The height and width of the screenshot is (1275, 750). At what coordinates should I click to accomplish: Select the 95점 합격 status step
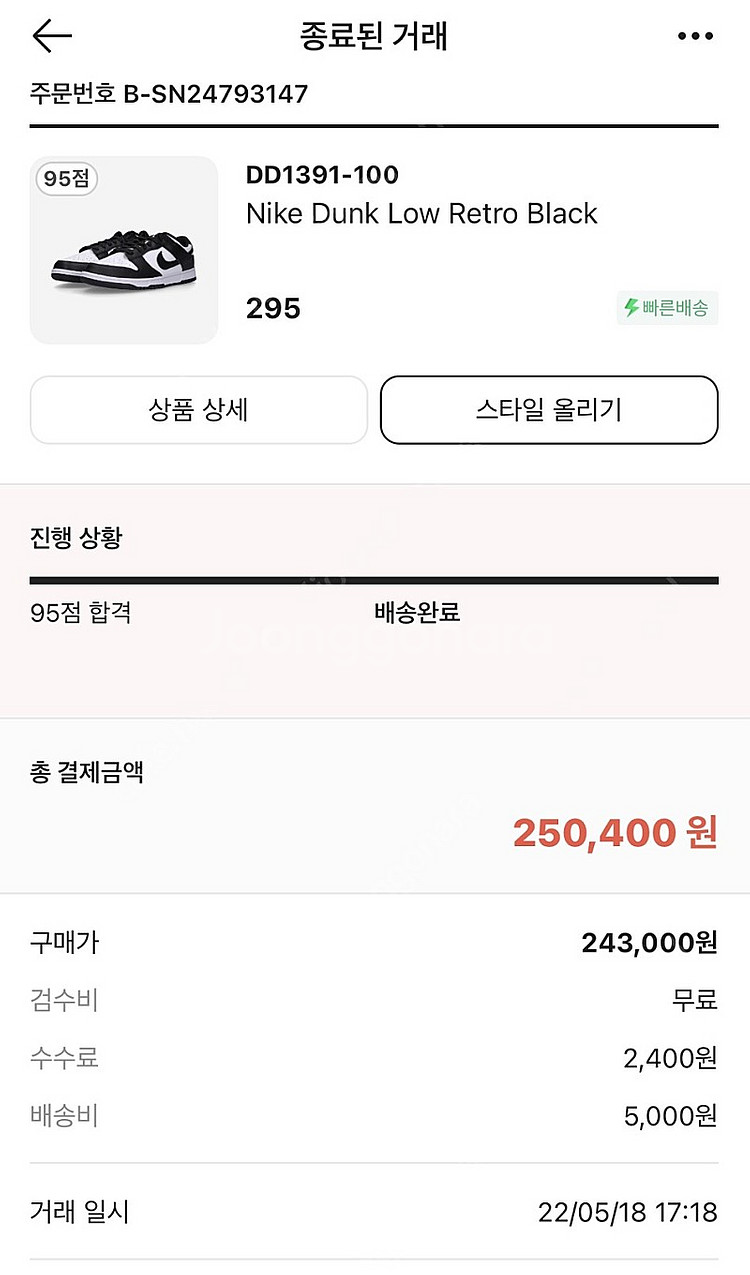pyautogui.click(x=81, y=612)
